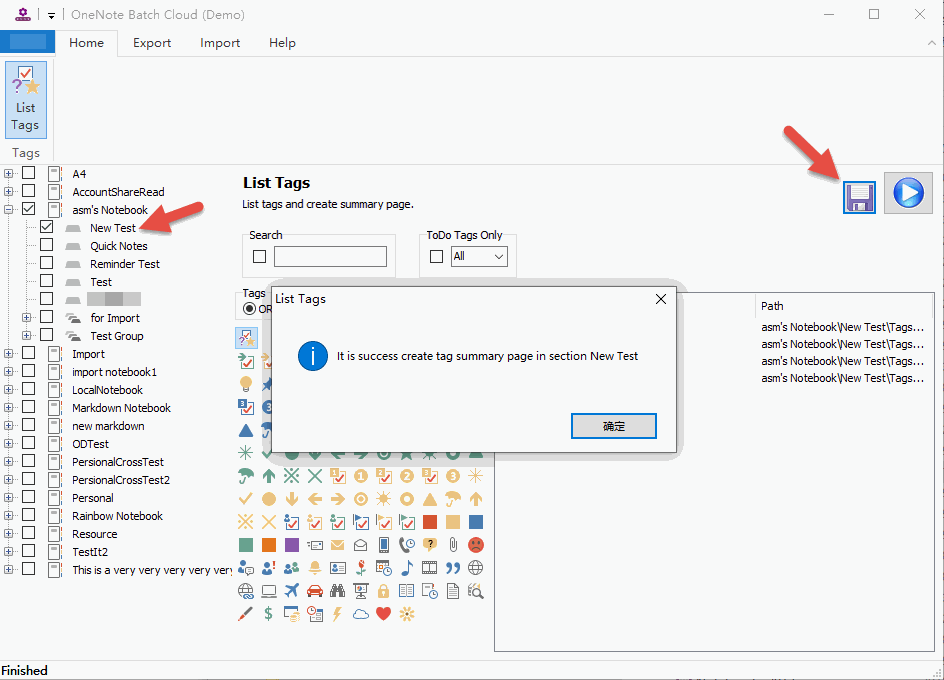Select the cloud tag icon
The height and width of the screenshot is (680, 944).
(x=361, y=614)
